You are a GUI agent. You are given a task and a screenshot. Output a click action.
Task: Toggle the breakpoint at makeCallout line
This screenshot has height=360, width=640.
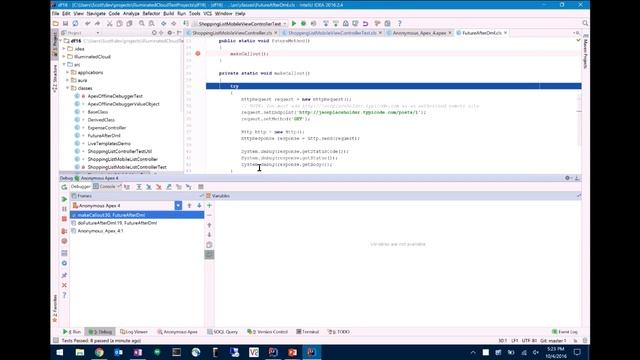click(198, 53)
